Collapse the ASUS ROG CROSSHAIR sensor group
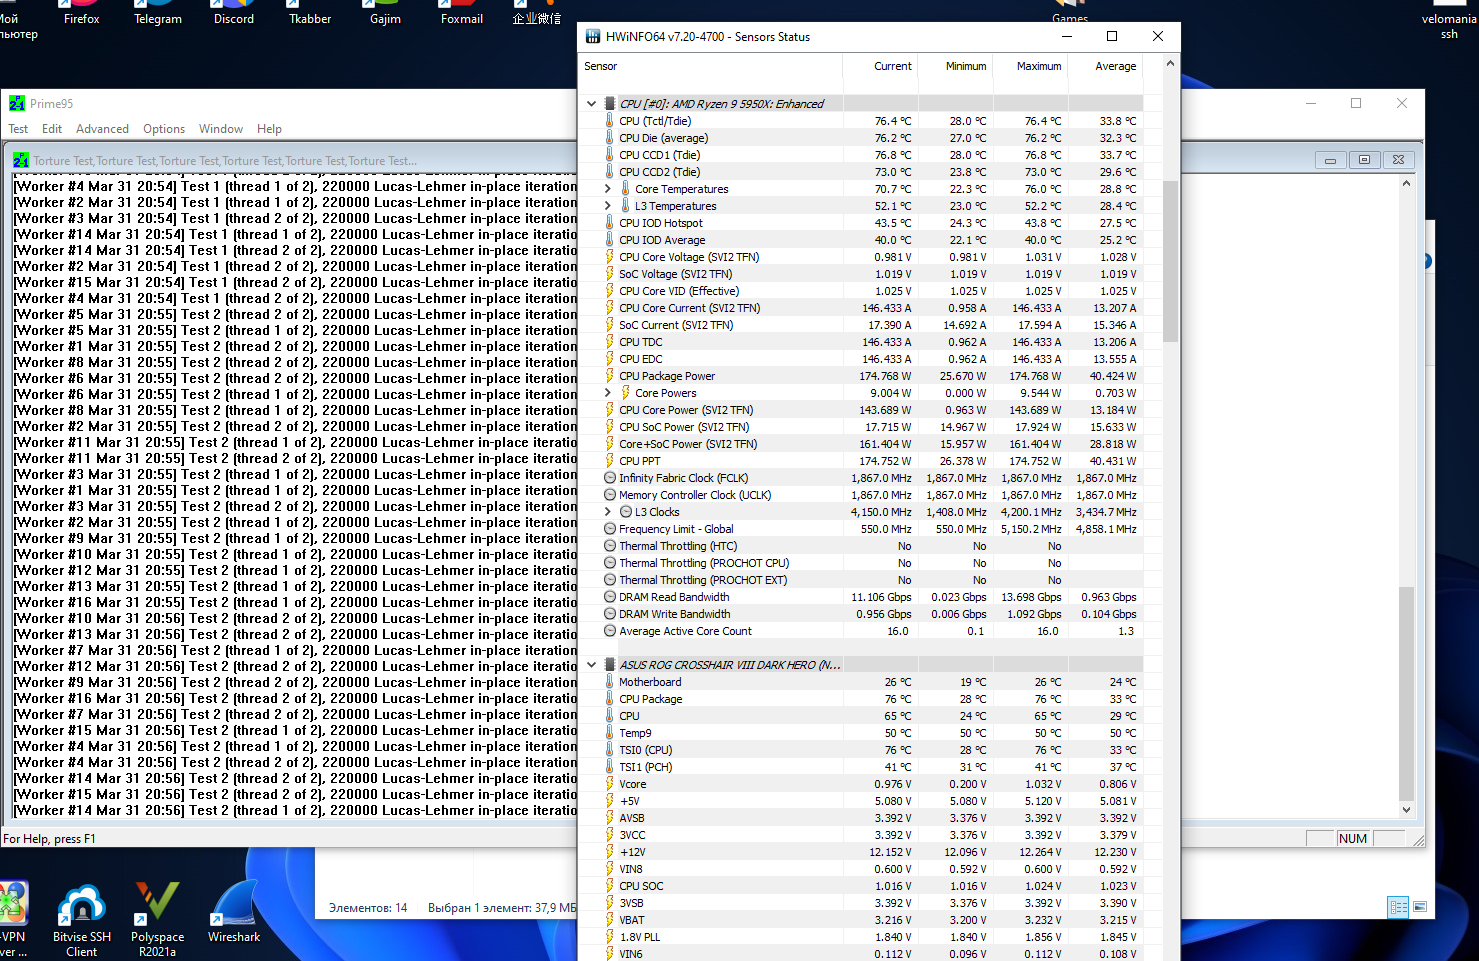The height and width of the screenshot is (961, 1479). coord(591,665)
